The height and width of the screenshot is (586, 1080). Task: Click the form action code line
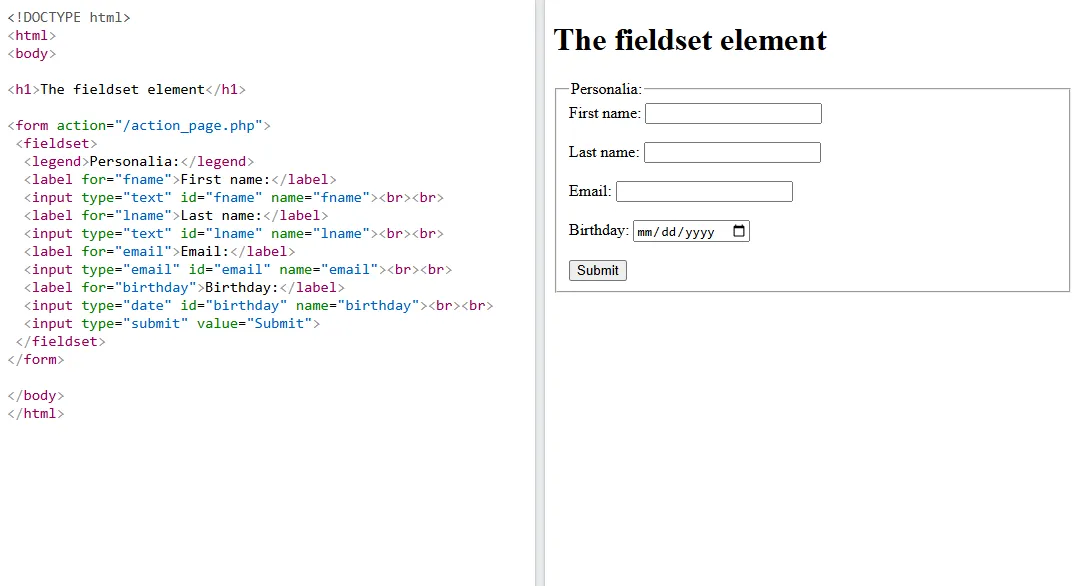pos(139,126)
